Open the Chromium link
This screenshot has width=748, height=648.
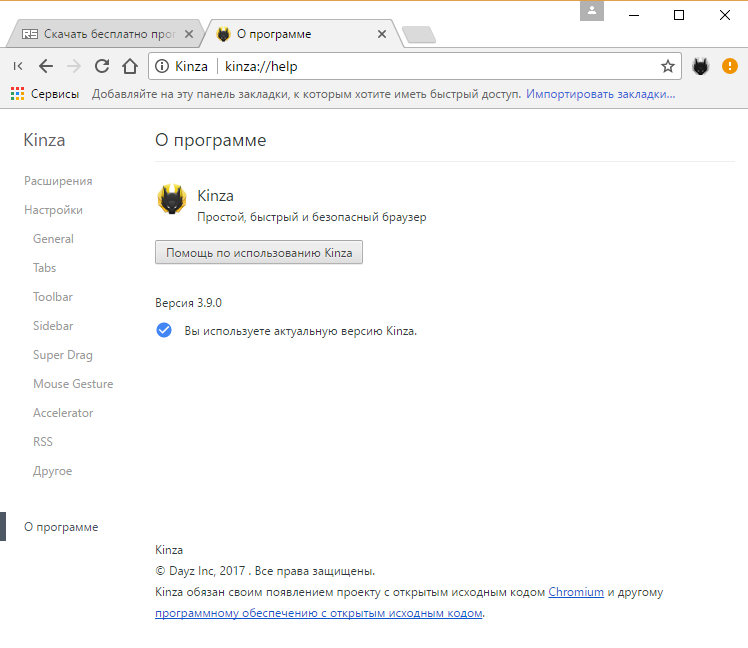[x=575, y=592]
